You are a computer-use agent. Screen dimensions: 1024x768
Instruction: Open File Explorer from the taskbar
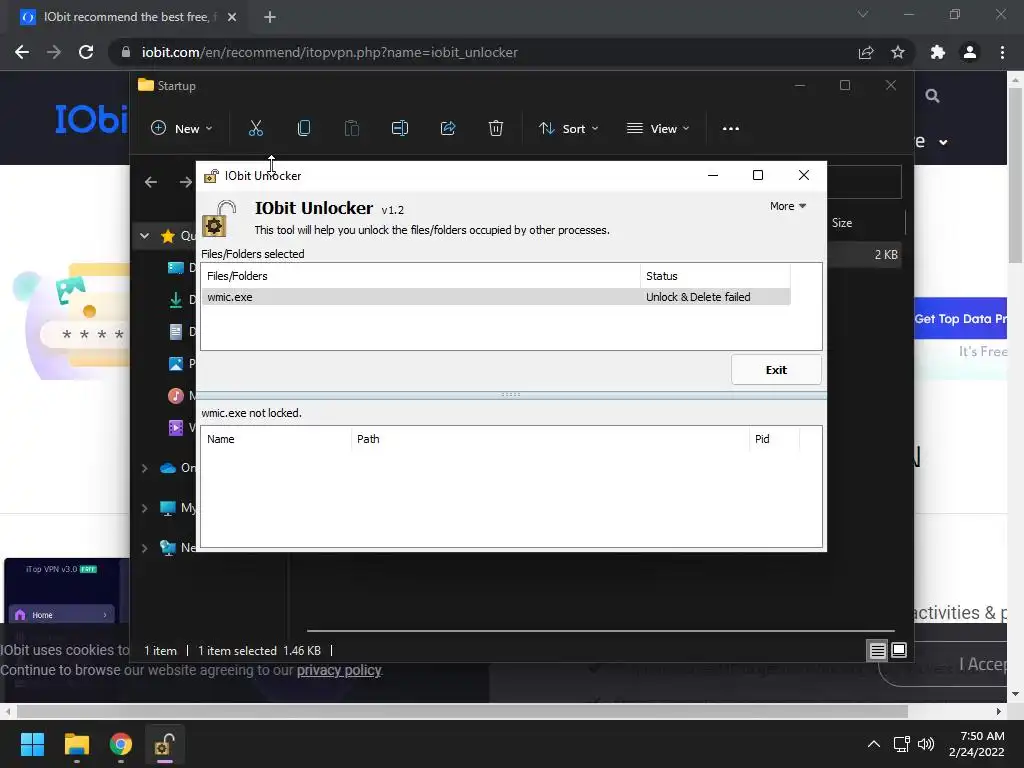click(x=76, y=744)
